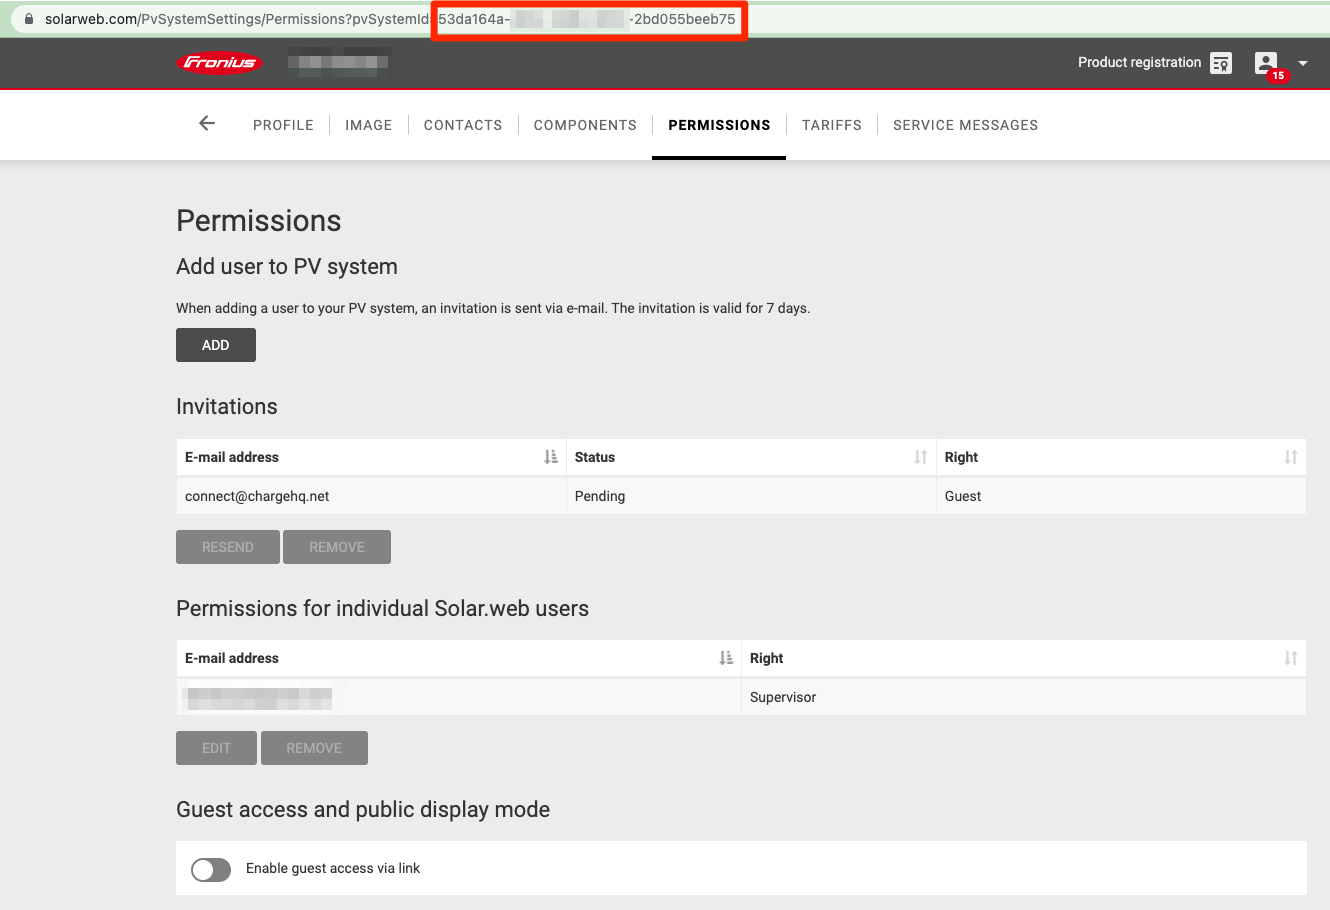Click the Add user button
1330x910 pixels.
pyautogui.click(x=216, y=345)
